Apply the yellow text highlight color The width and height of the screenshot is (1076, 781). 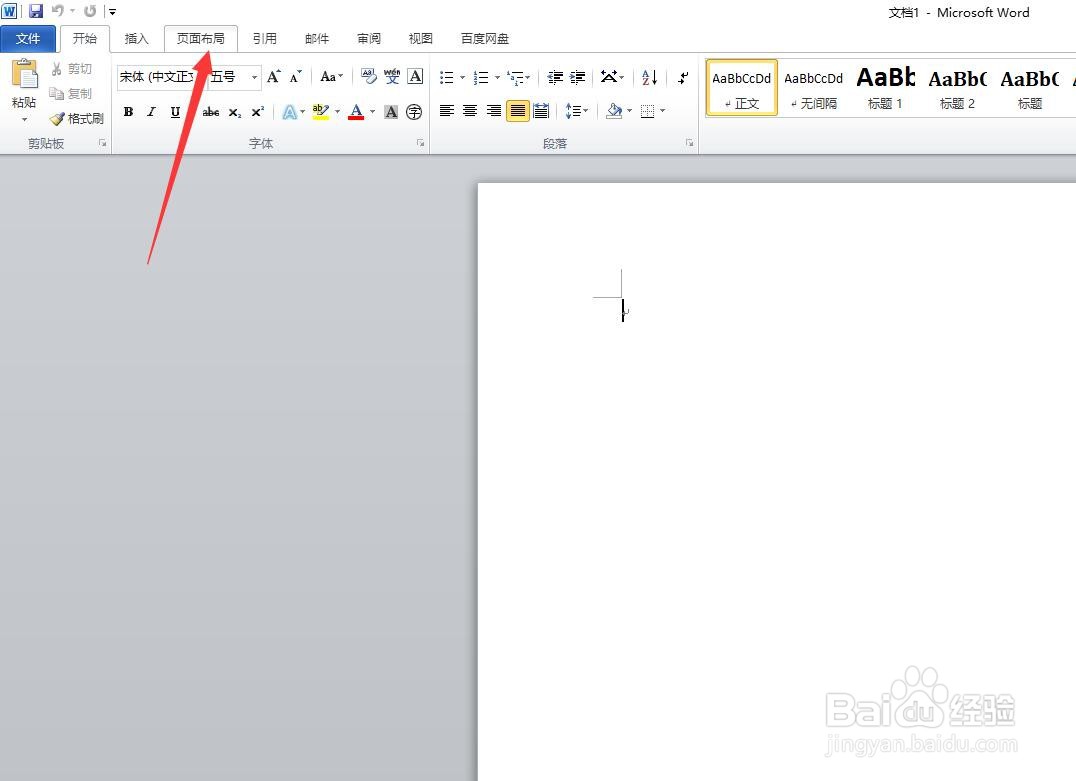pyautogui.click(x=320, y=112)
